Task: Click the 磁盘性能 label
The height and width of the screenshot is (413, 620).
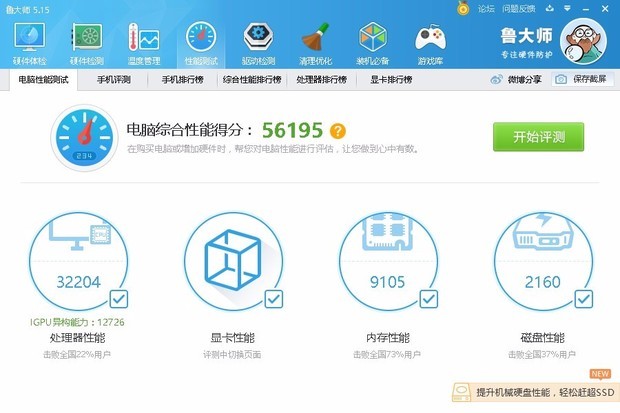Action: click(x=542, y=337)
